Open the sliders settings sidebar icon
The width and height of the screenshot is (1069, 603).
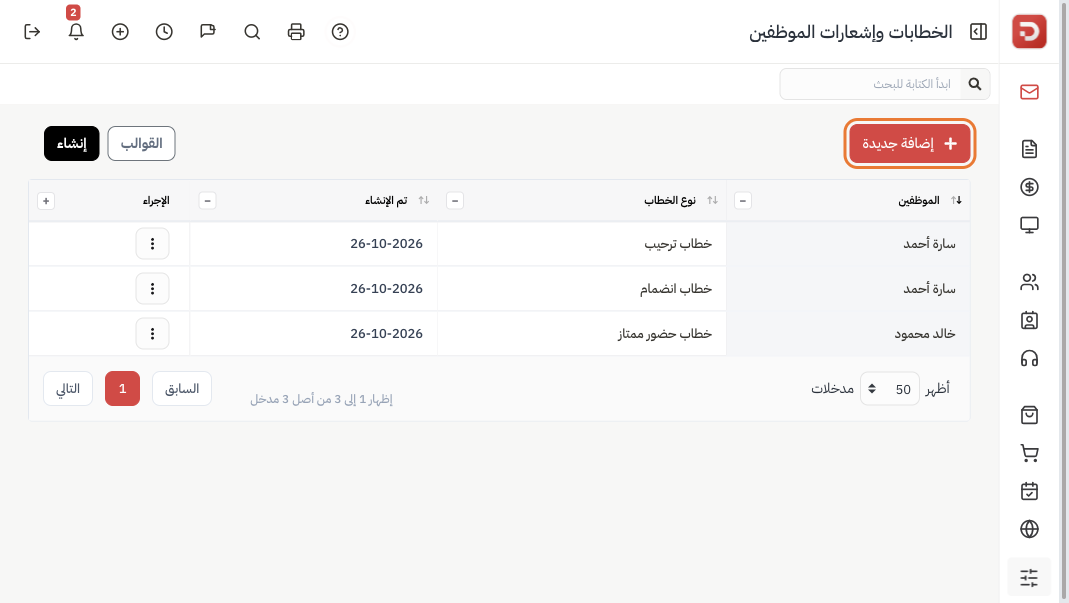pos(1029,578)
